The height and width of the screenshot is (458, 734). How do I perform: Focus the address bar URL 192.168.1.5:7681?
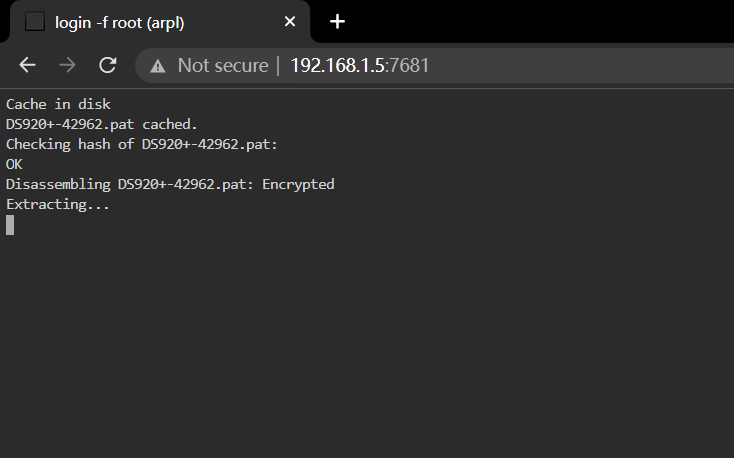[360, 66]
